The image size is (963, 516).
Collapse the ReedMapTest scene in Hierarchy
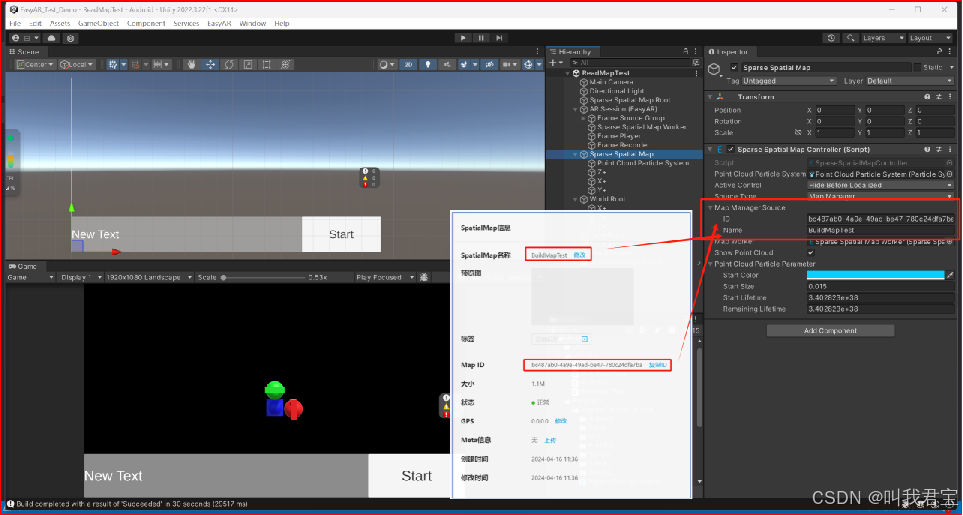click(x=568, y=73)
